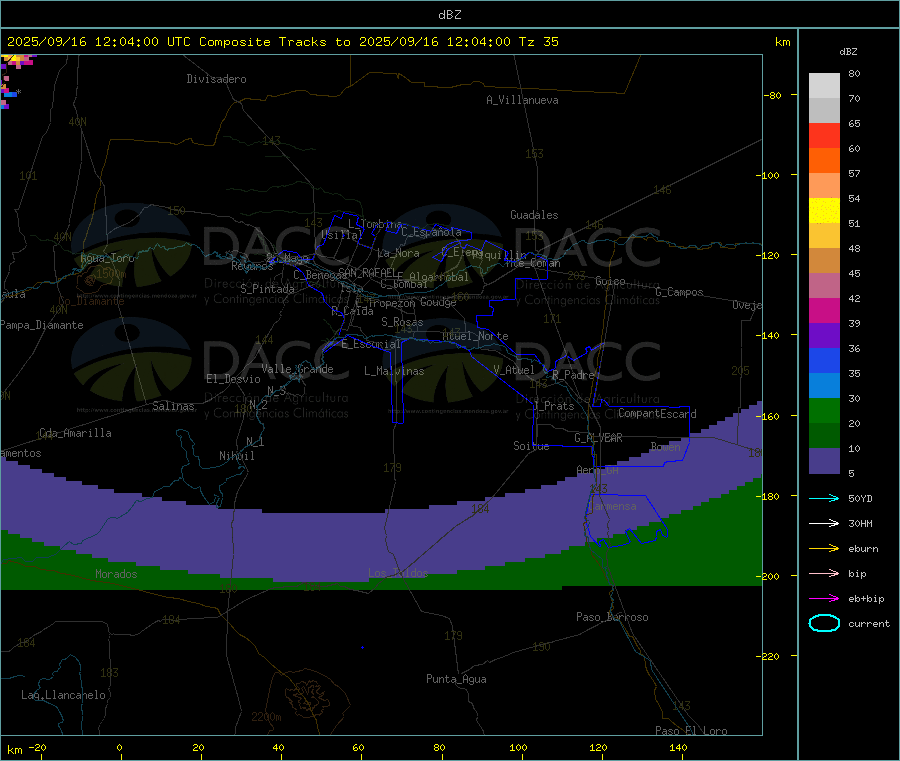
Task: Click the Salinas map label
Action: point(173,406)
